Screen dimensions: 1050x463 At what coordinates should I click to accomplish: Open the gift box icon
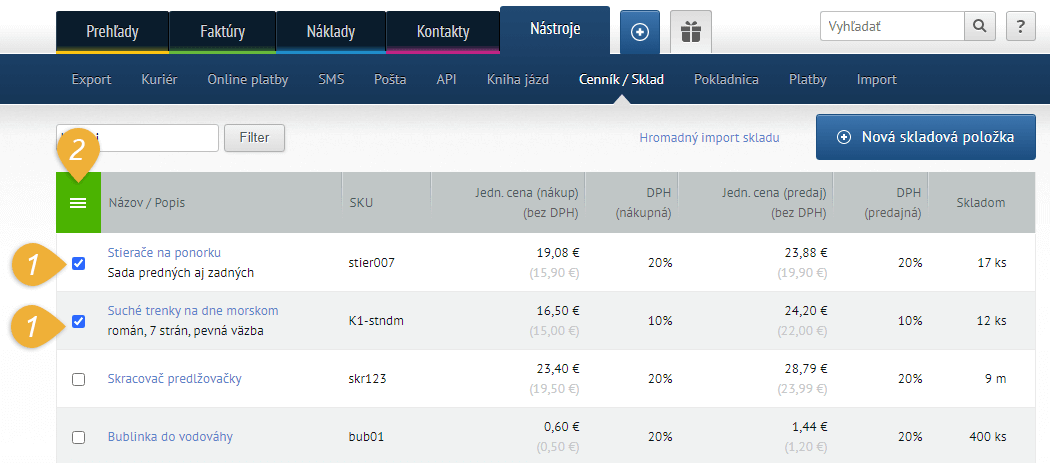(x=690, y=32)
